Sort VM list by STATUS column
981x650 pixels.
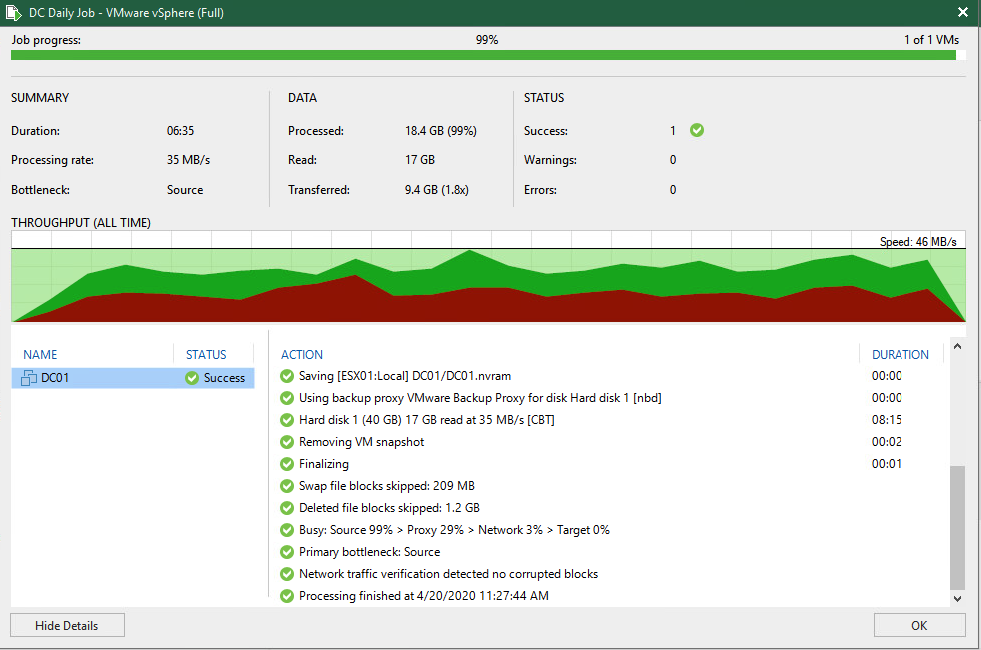point(206,355)
